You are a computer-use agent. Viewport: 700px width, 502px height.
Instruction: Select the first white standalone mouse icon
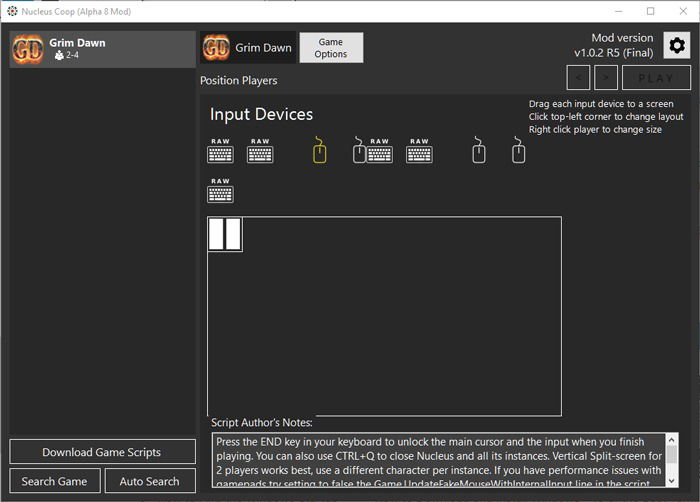(479, 150)
